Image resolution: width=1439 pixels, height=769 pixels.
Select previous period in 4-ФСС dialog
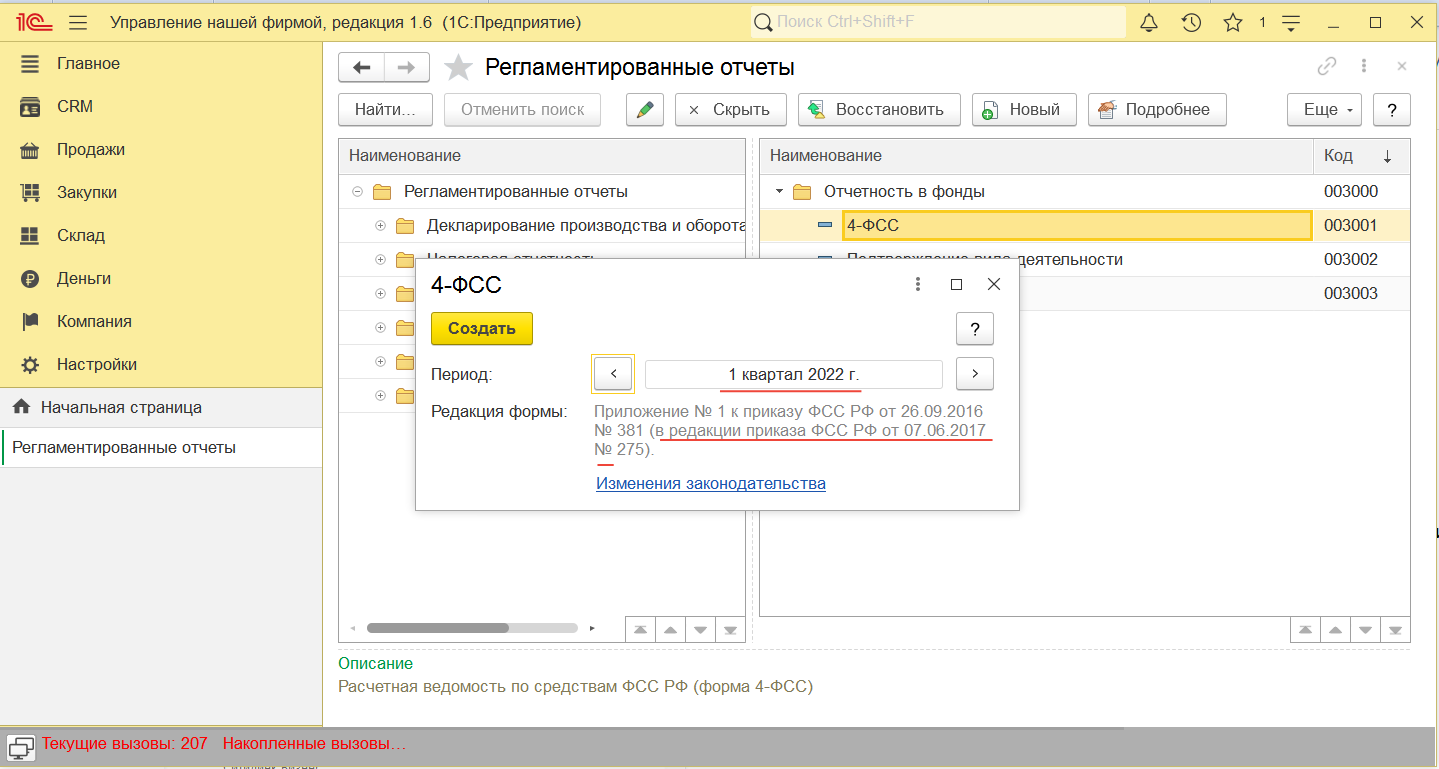[613, 374]
